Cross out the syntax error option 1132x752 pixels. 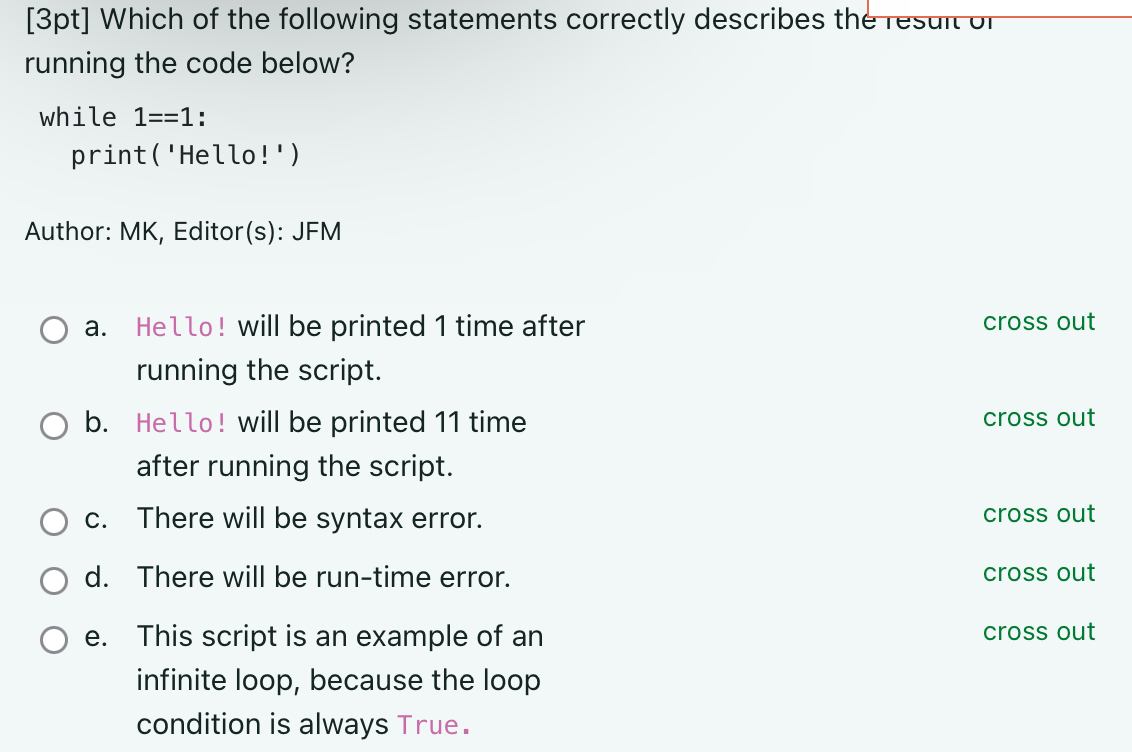pos(1038,514)
